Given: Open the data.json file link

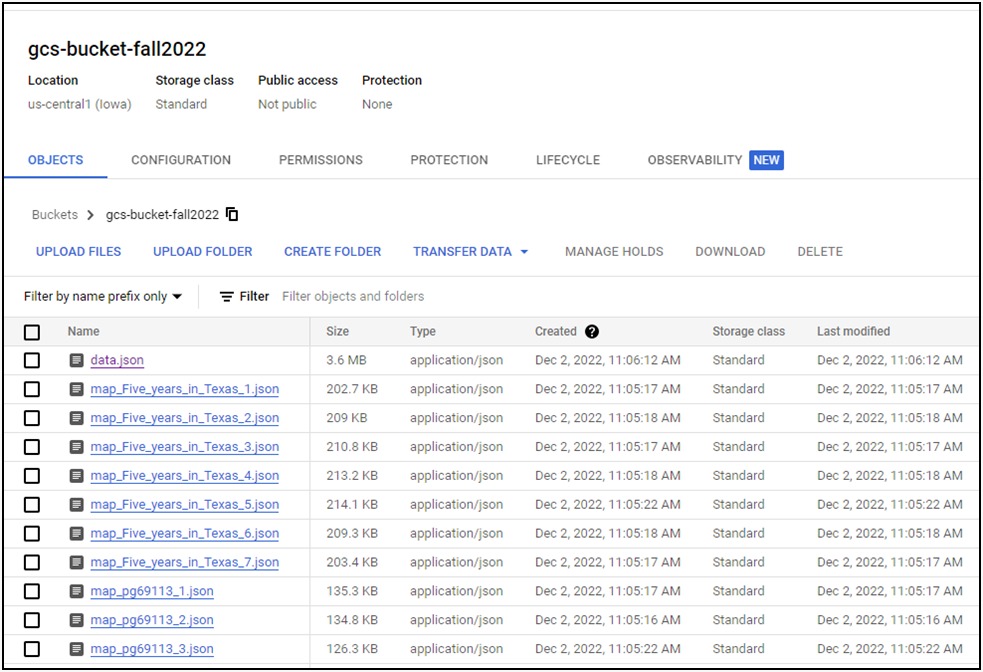Looking at the screenshot, I should point(116,360).
